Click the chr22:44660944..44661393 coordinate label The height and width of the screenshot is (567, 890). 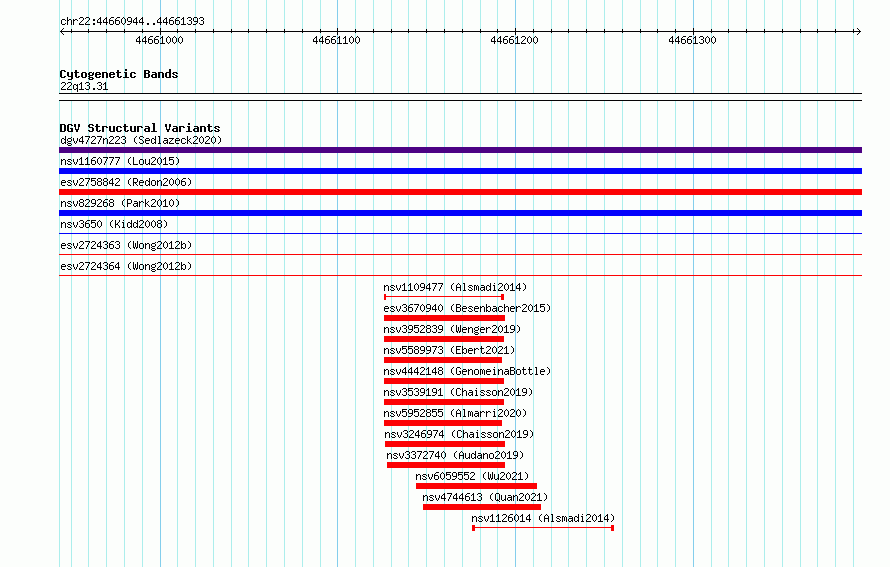pos(132,21)
